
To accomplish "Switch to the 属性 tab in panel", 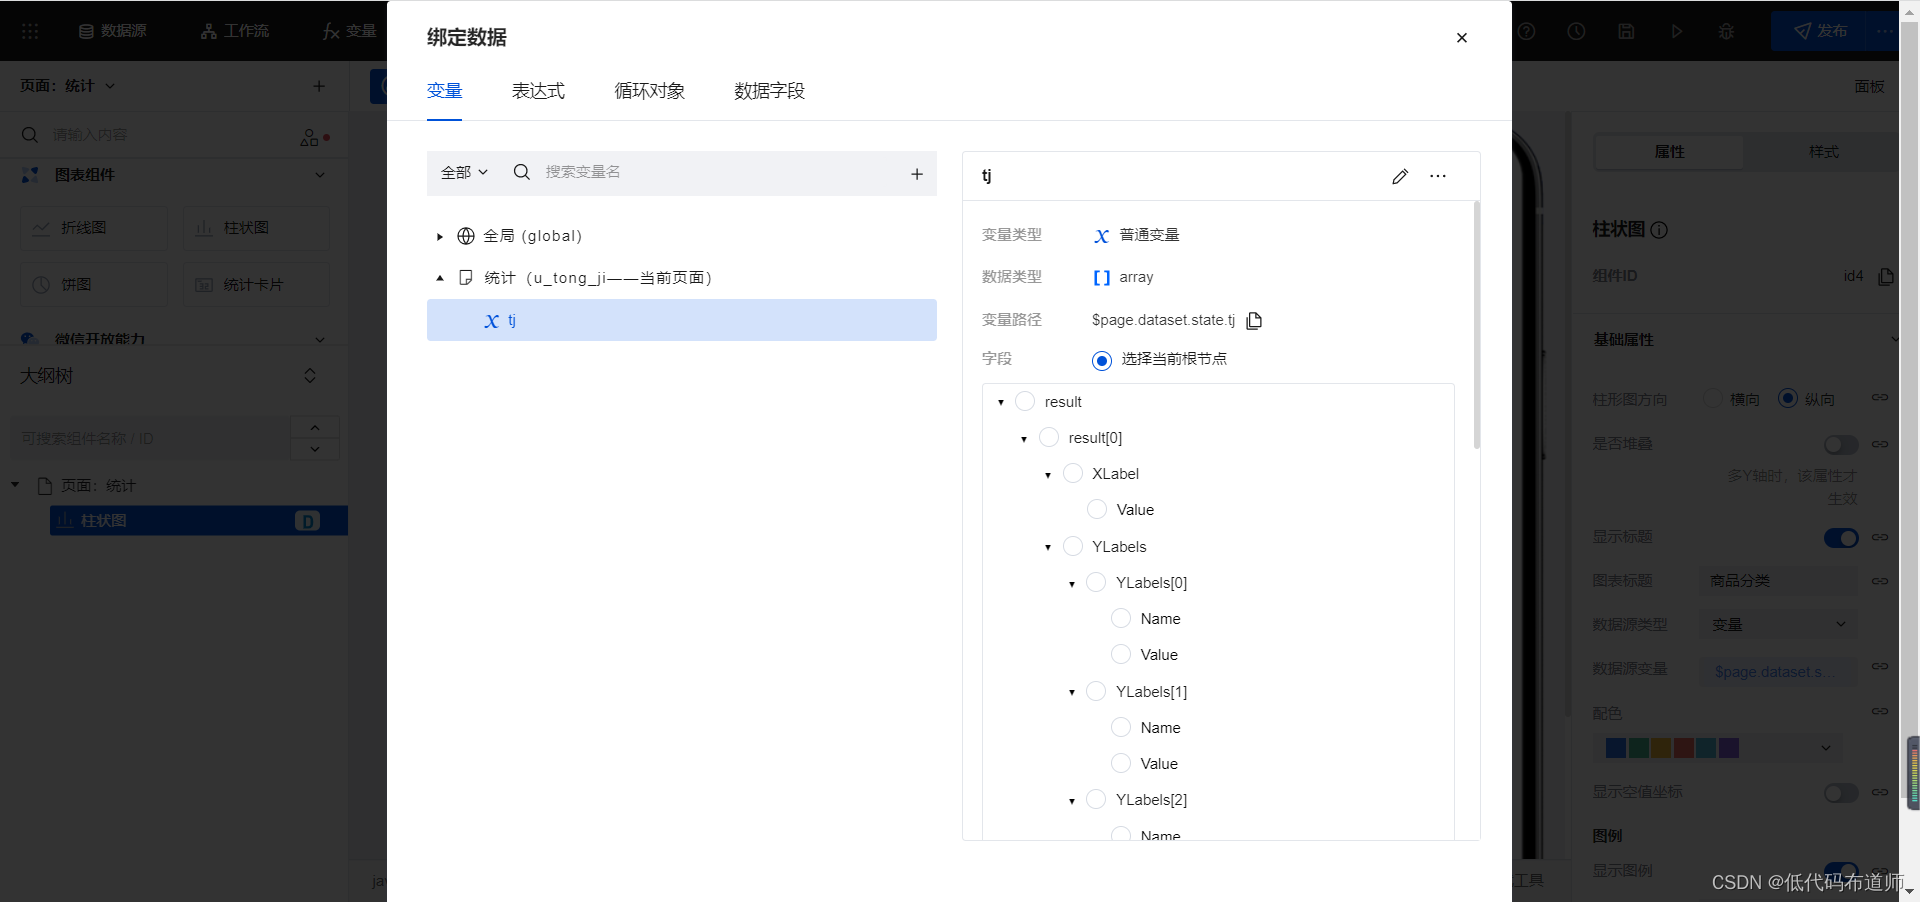I will point(1669,152).
